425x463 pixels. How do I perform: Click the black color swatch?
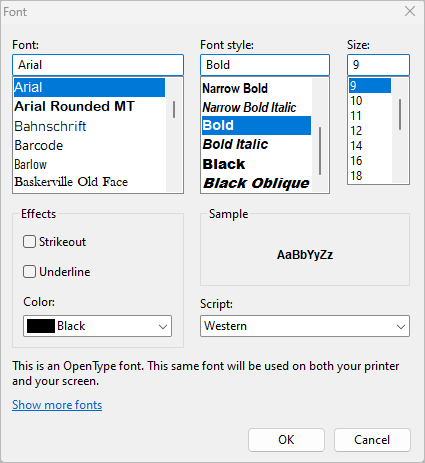[x=41, y=326]
